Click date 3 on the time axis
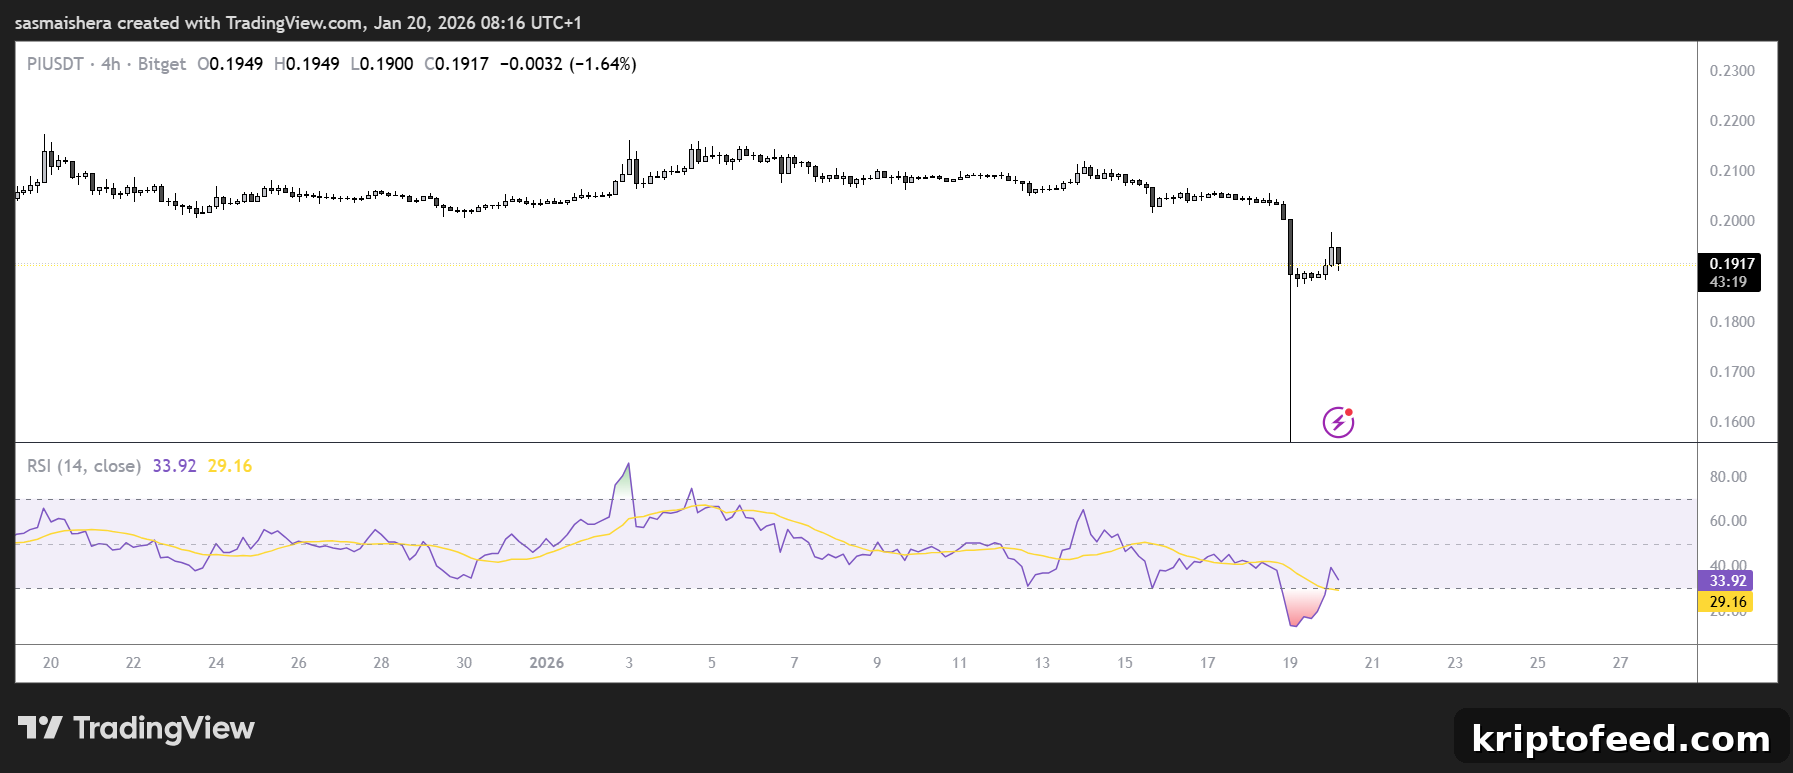The width and height of the screenshot is (1793, 773). [629, 663]
